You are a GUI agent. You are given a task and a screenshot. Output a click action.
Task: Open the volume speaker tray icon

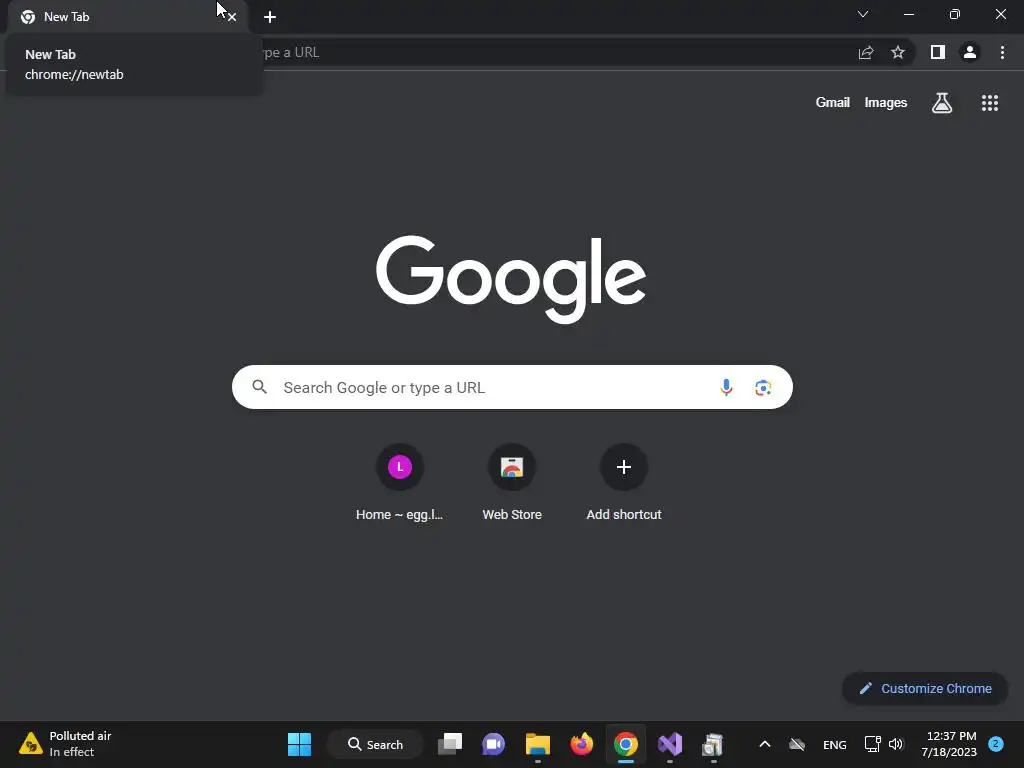(896, 744)
